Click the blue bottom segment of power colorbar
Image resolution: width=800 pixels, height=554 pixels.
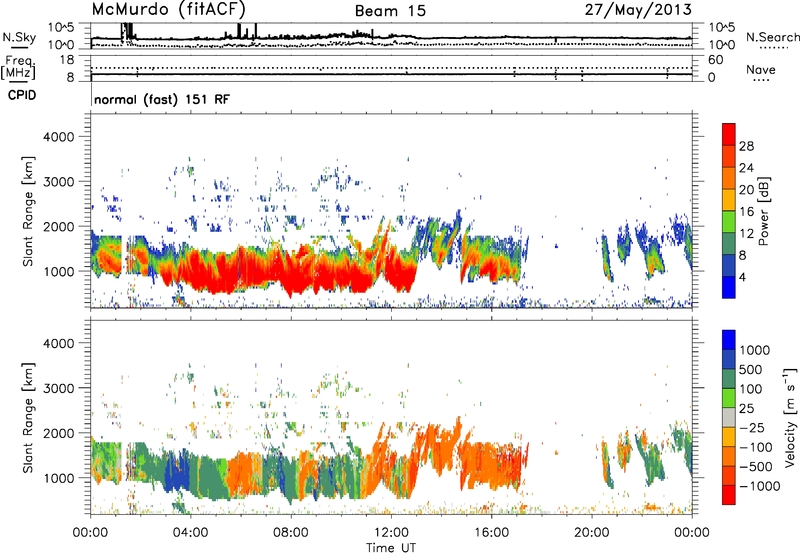(729, 287)
